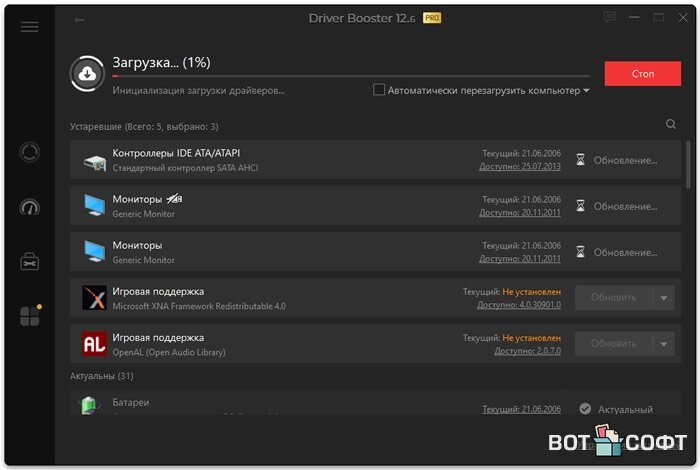Select Контроллеры IDE ATA/ATAPI row title
Image resolution: width=700 pixels, height=470 pixels.
click(x=176, y=153)
